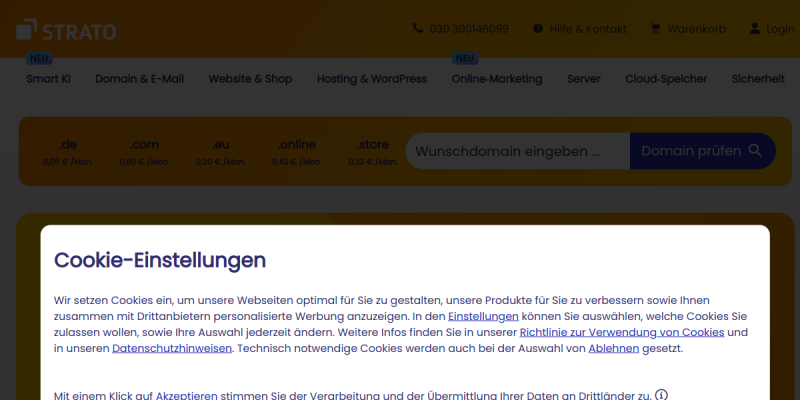Click the NEU badge above Online-Marketing
This screenshot has width=800, height=400.
tap(465, 58)
